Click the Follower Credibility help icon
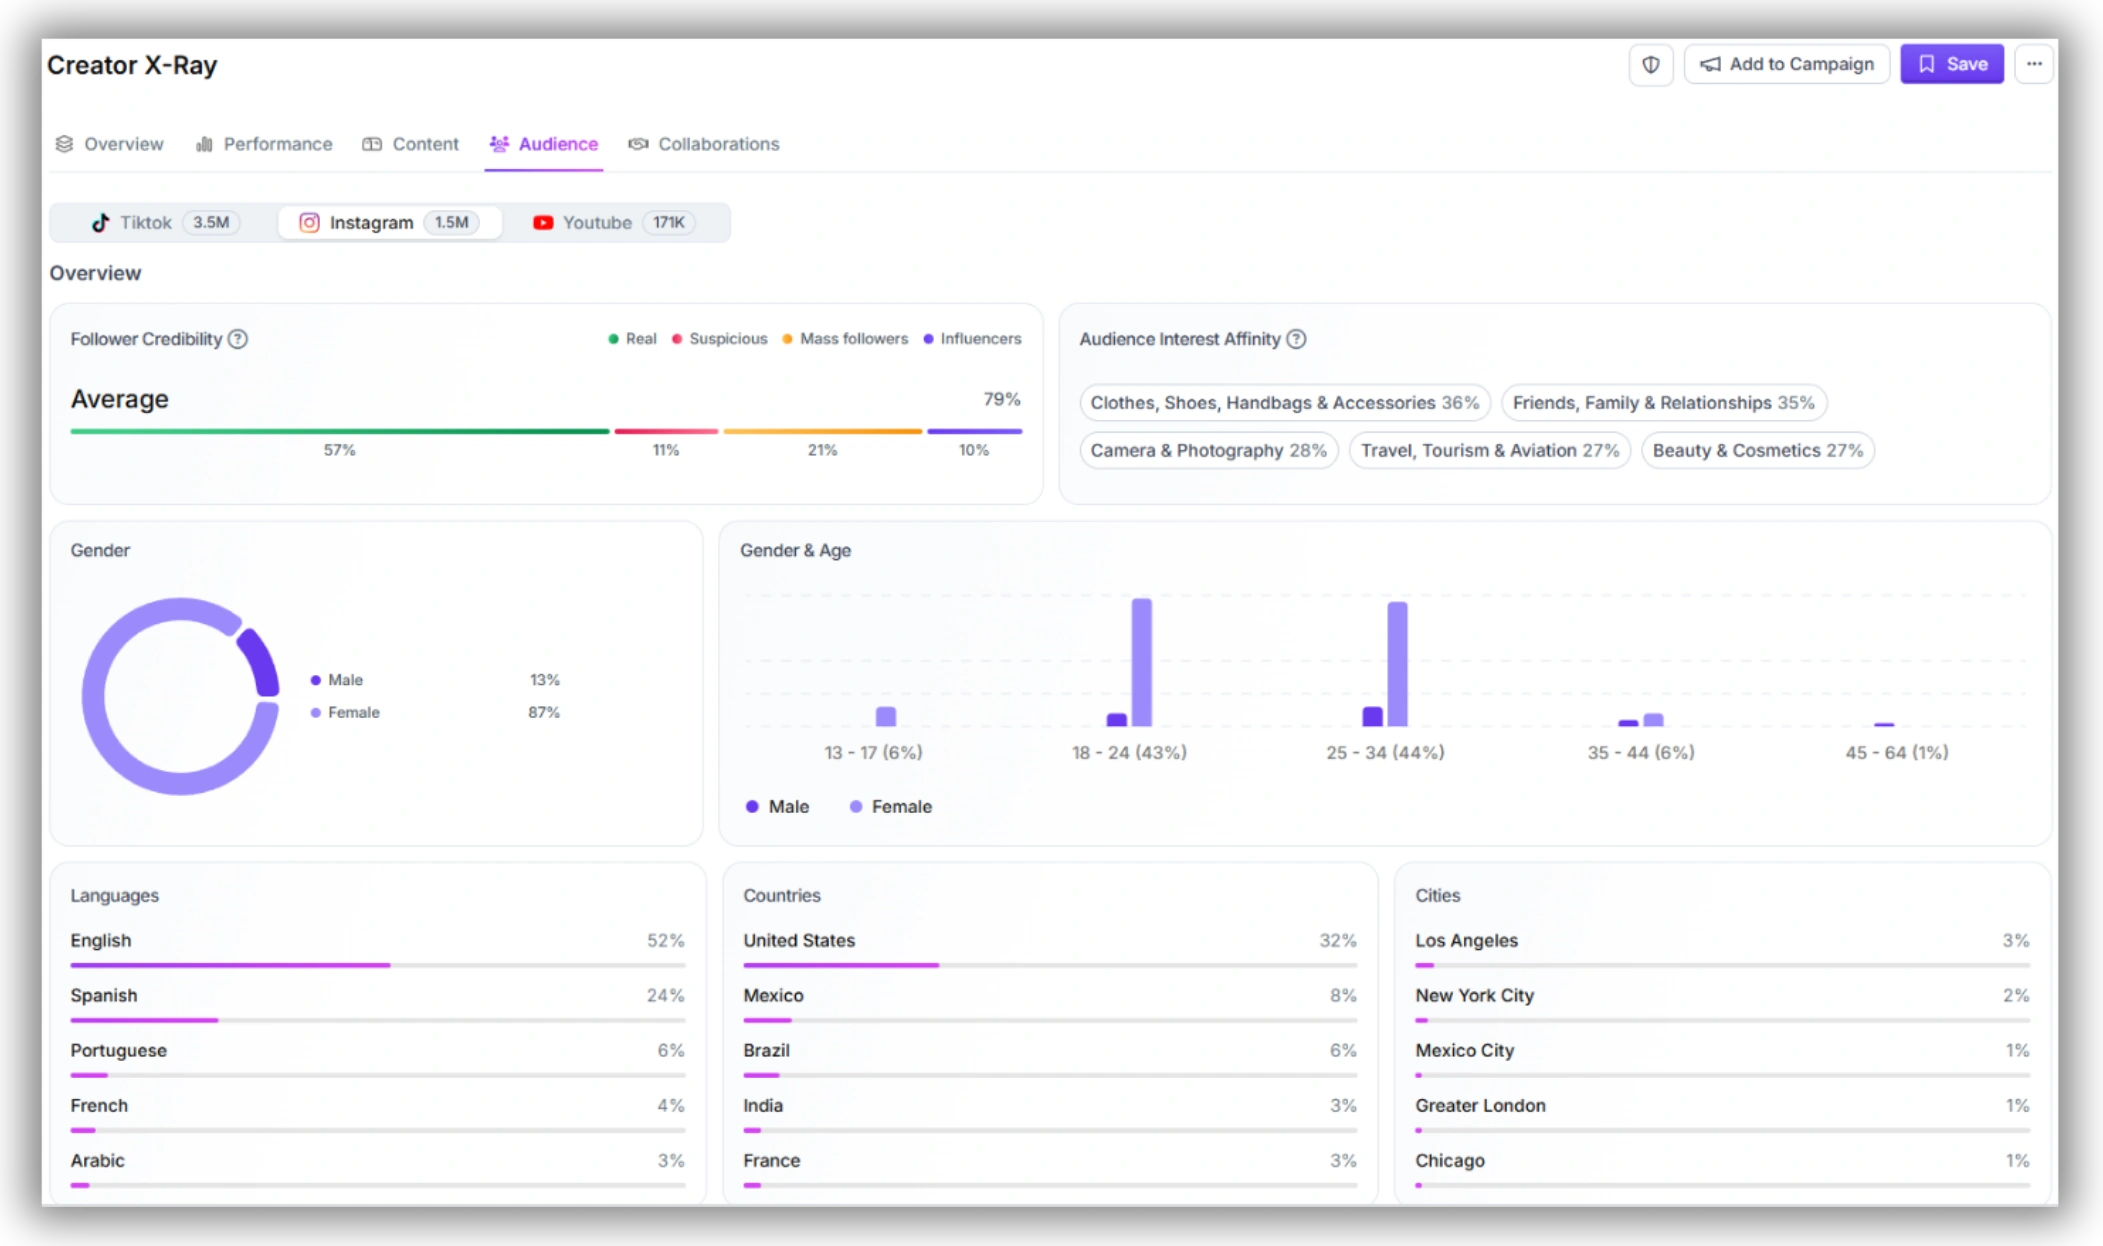Screen dimensions: 2103x1246 point(238,339)
